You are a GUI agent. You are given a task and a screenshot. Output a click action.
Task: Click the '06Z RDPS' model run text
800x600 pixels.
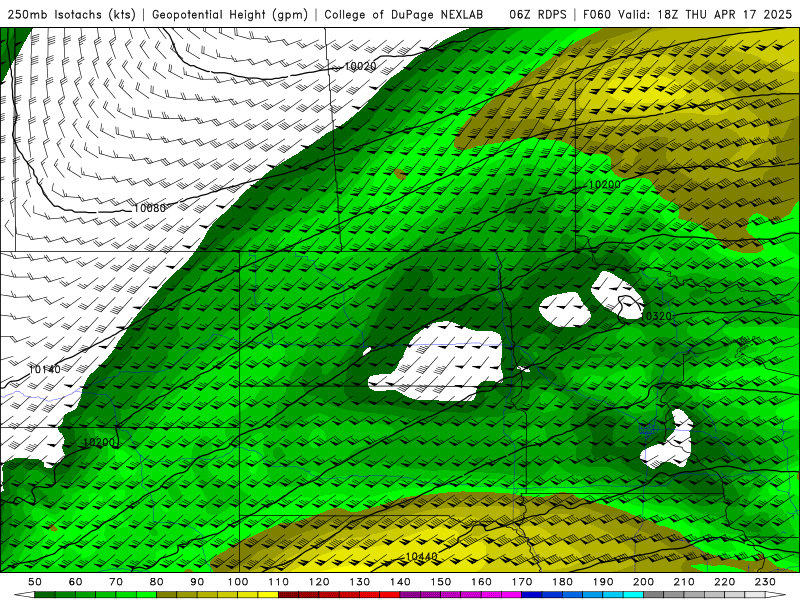point(538,14)
